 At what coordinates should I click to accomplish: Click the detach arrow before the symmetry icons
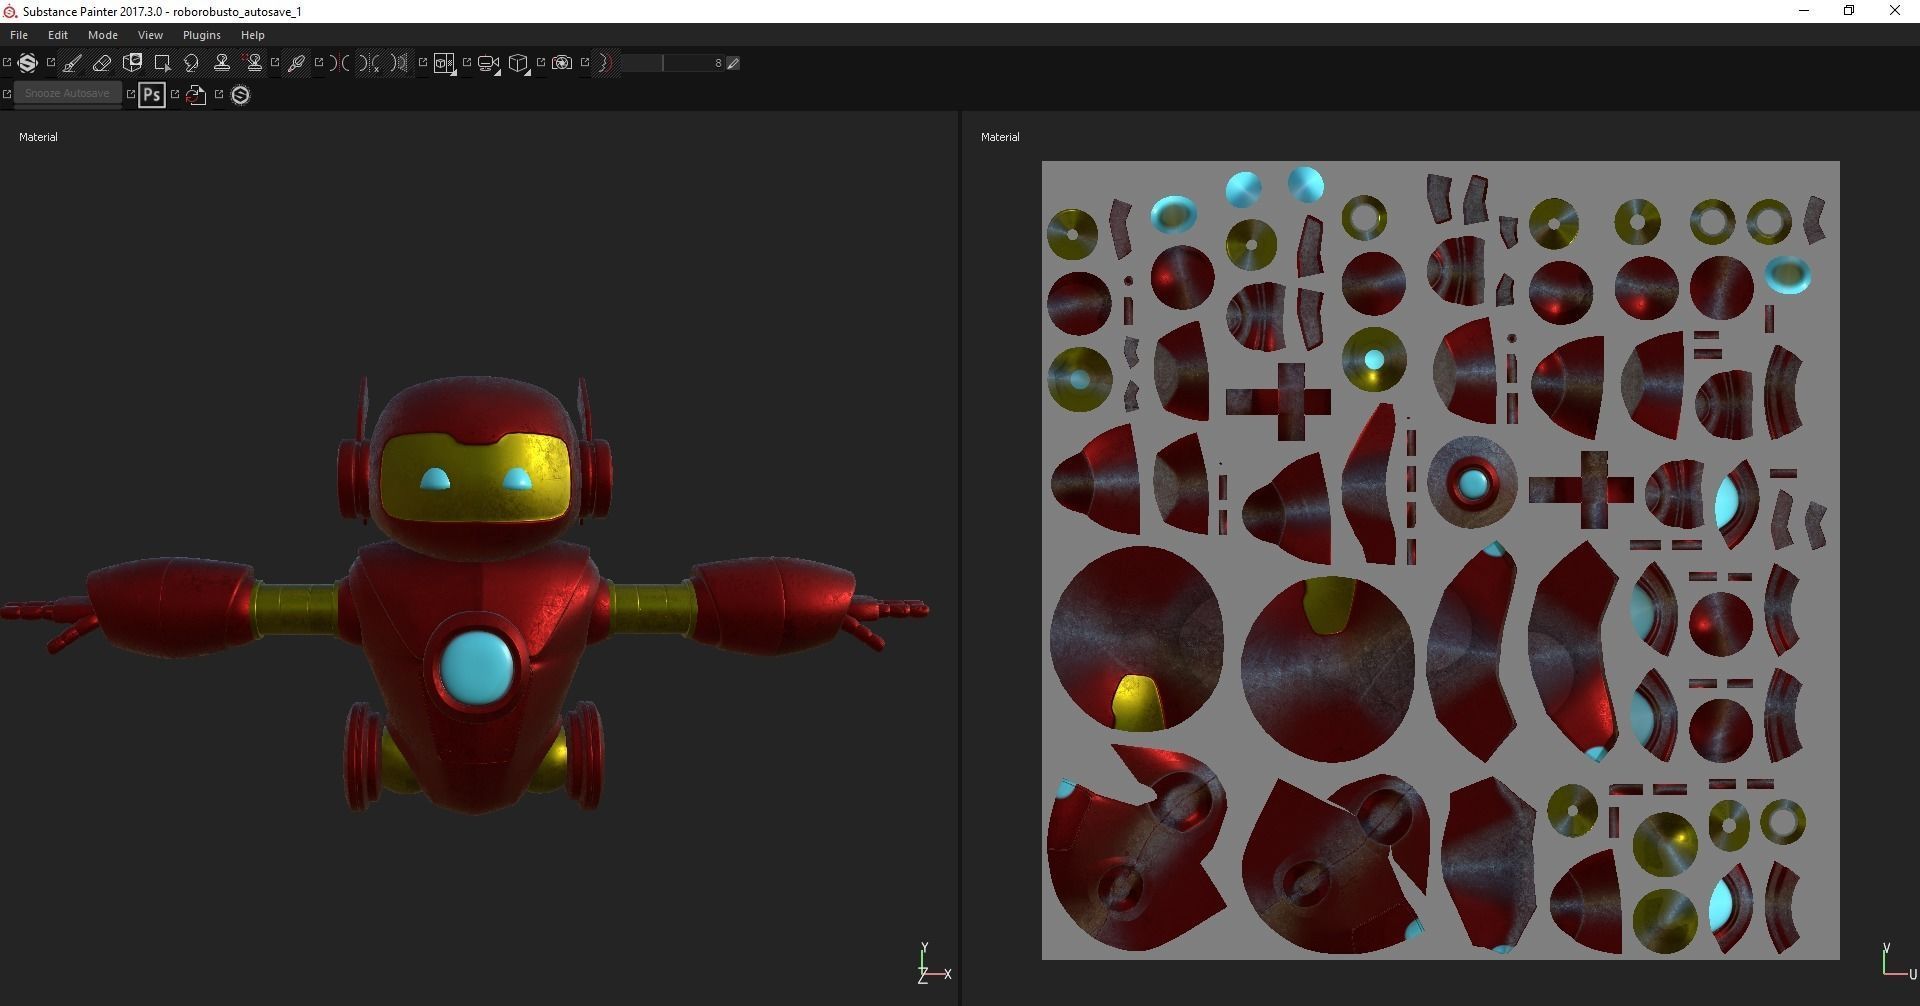319,62
